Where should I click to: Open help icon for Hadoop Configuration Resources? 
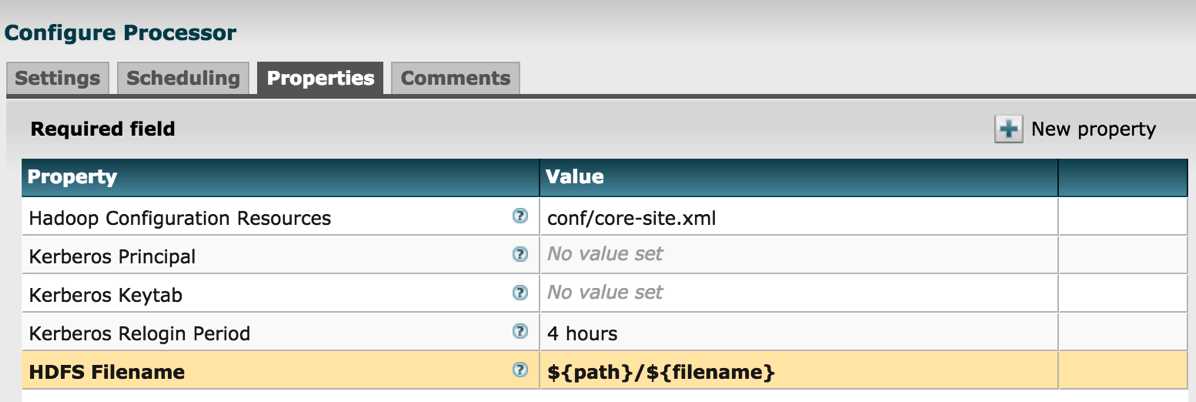coord(520,217)
